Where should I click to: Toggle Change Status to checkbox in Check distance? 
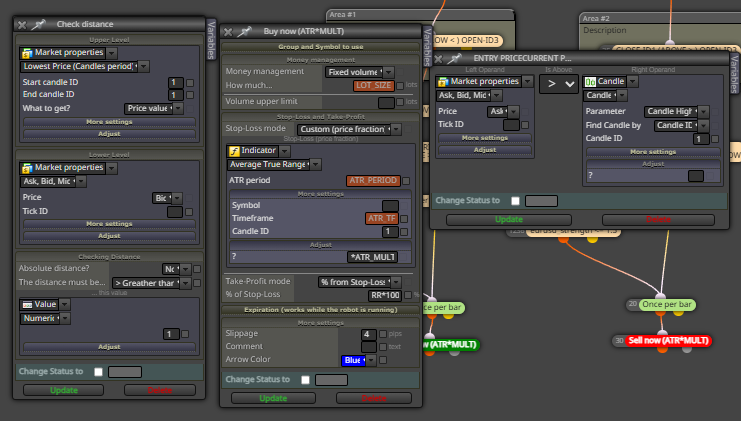pyautogui.click(x=98, y=372)
